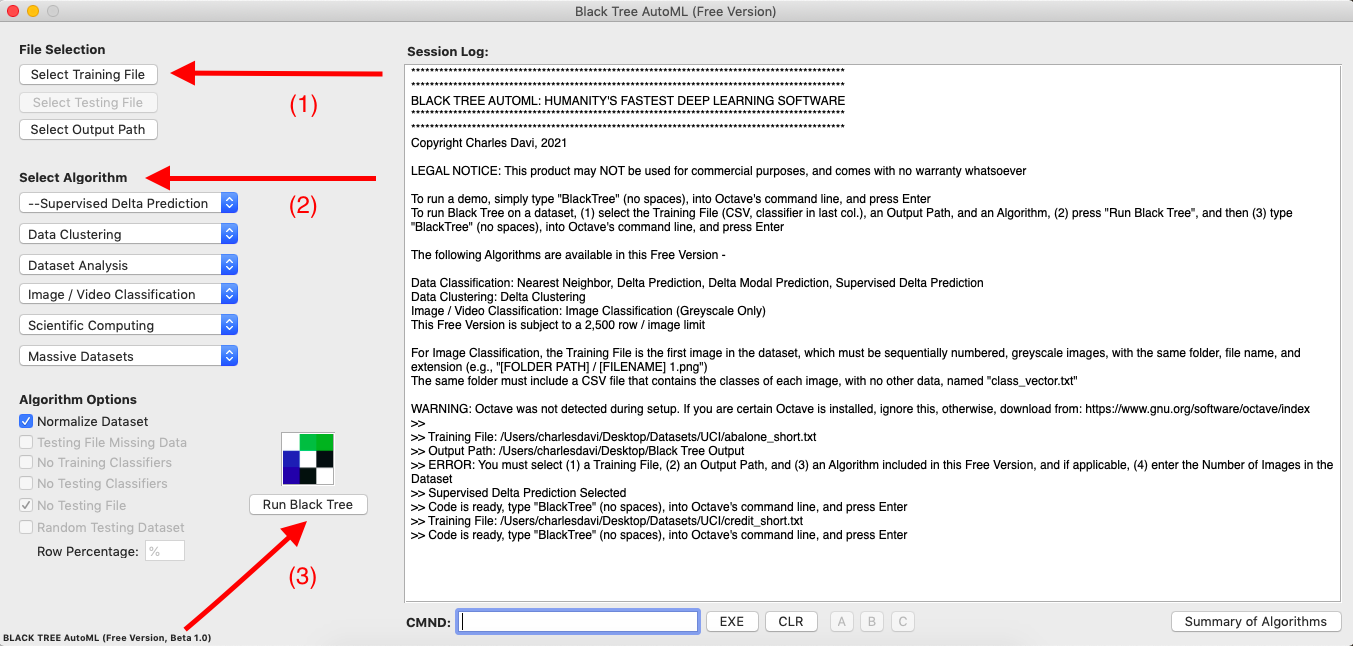Click the Select Output Path button

tap(88, 130)
